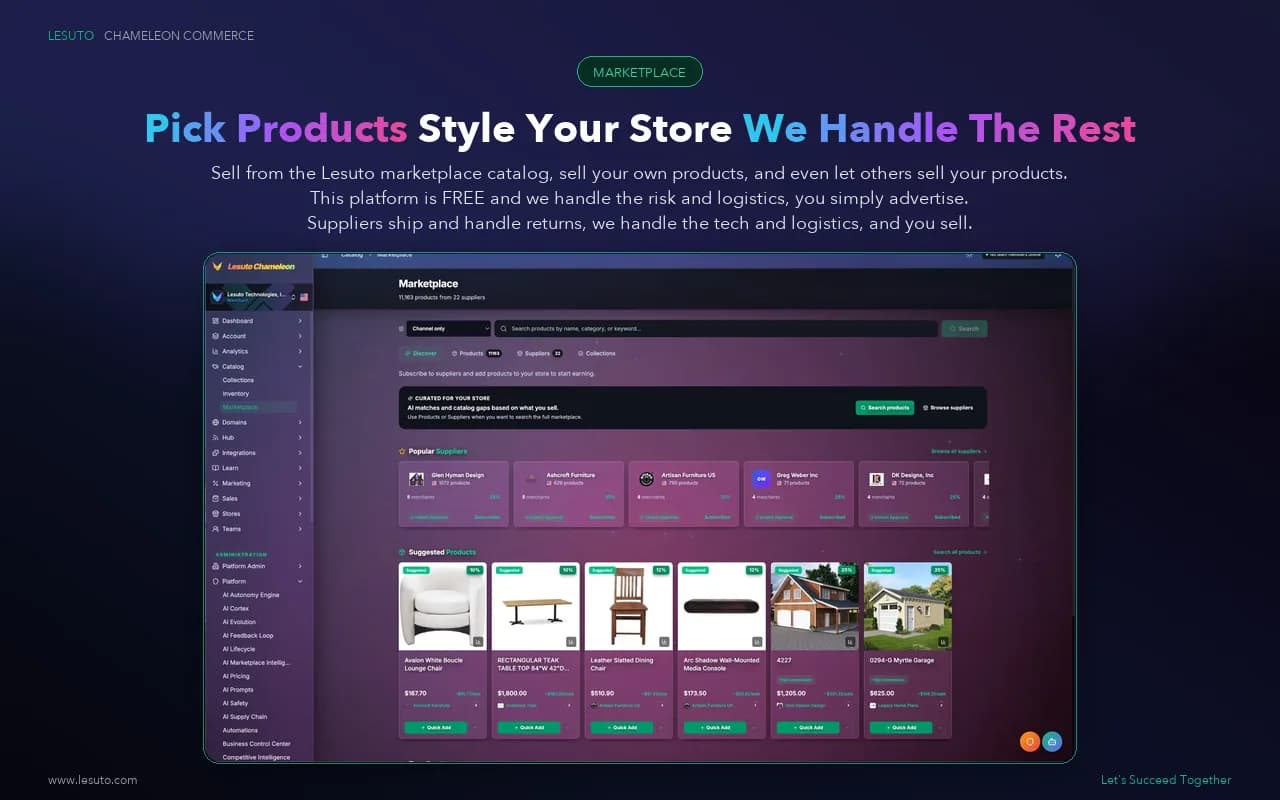The image size is (1280, 800).
Task: Open Inventory under Catalog
Action: (236, 394)
